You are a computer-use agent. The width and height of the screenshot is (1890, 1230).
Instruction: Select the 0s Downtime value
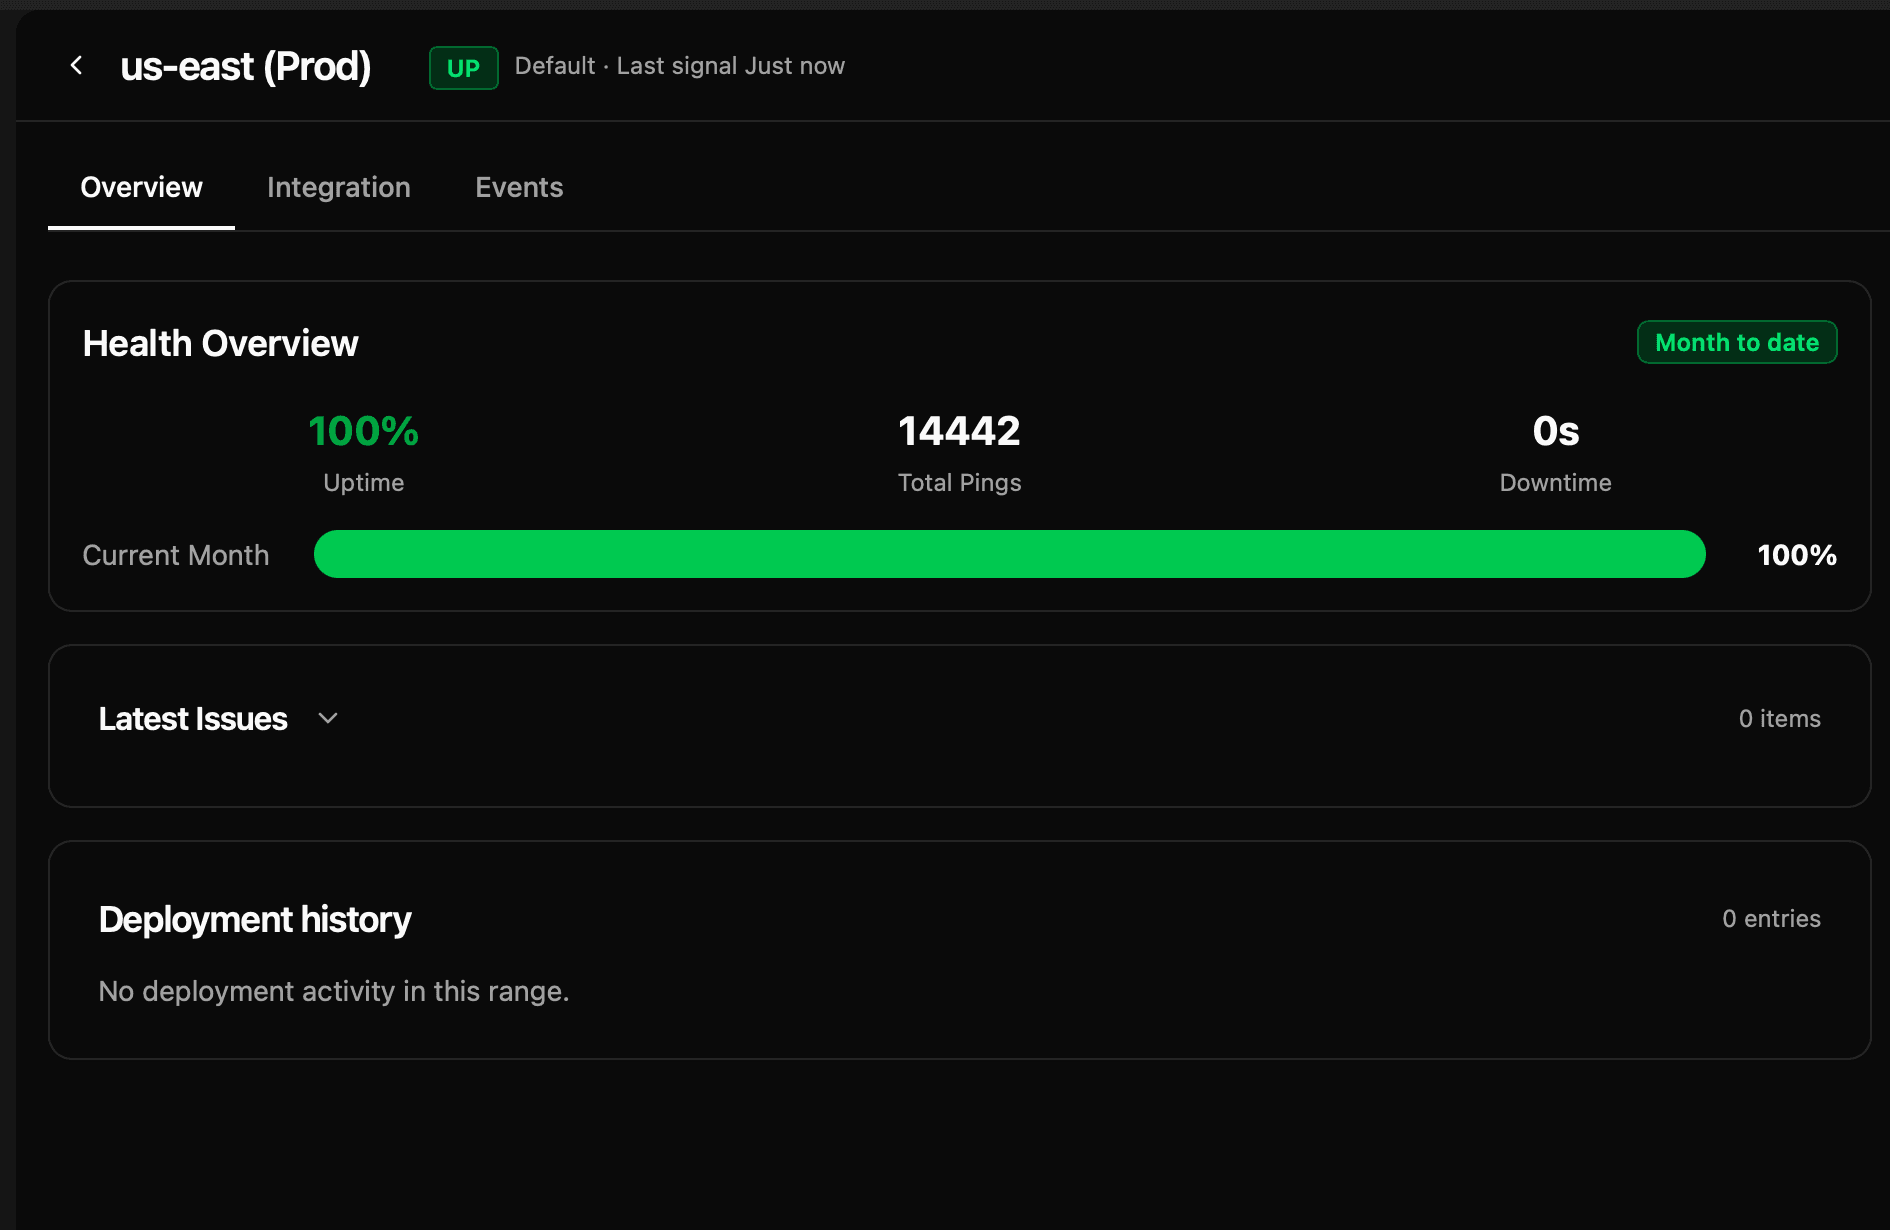(1556, 431)
